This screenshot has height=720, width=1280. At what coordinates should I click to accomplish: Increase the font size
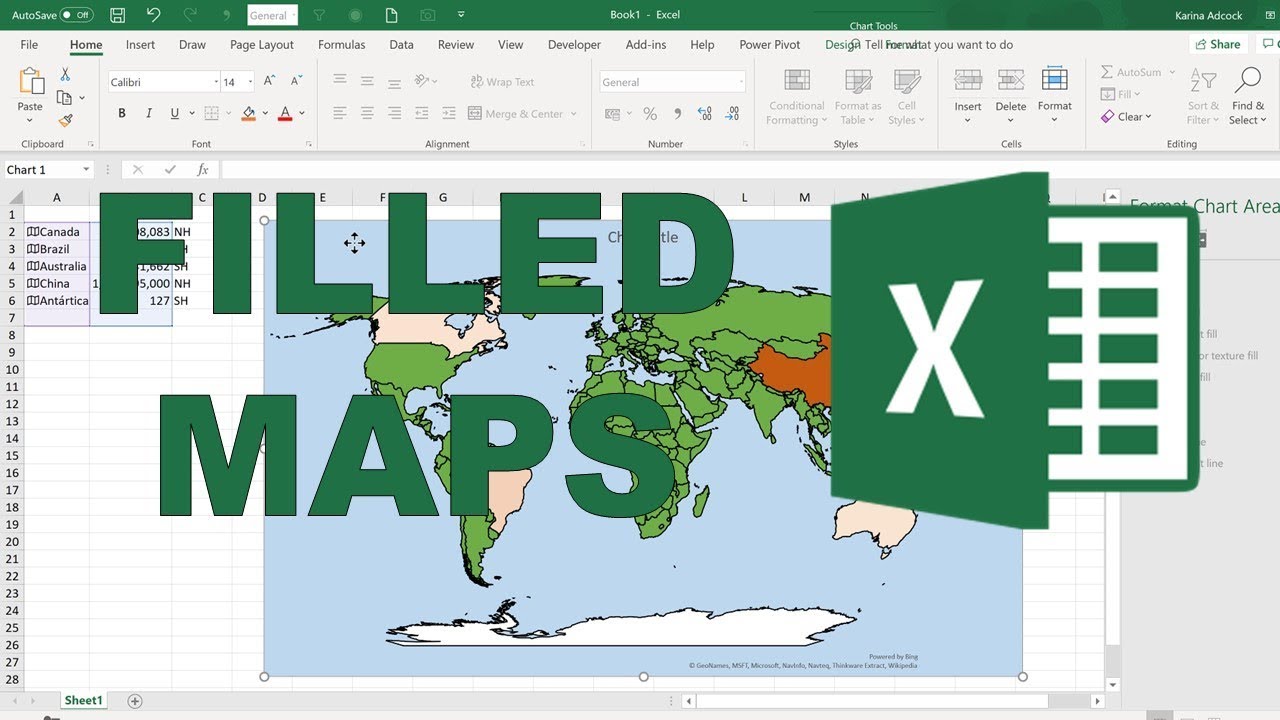point(270,82)
